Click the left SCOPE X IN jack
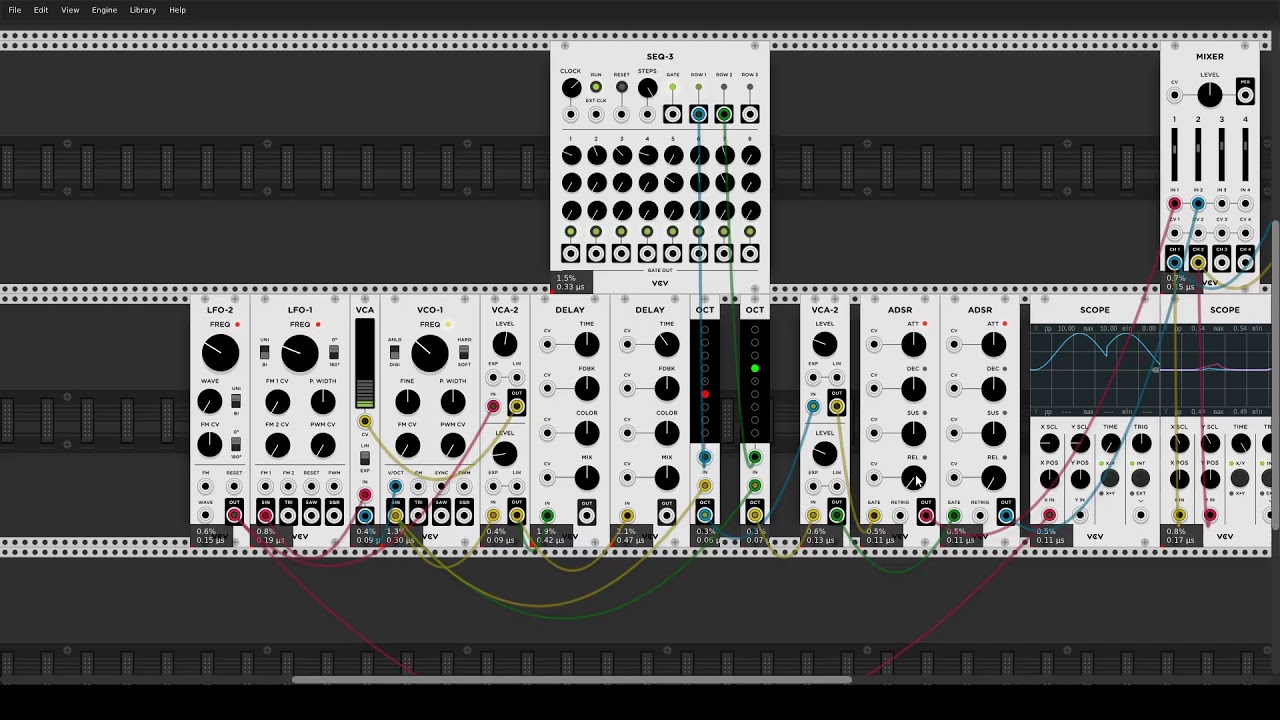This screenshot has width=1280, height=720. click(x=1049, y=516)
